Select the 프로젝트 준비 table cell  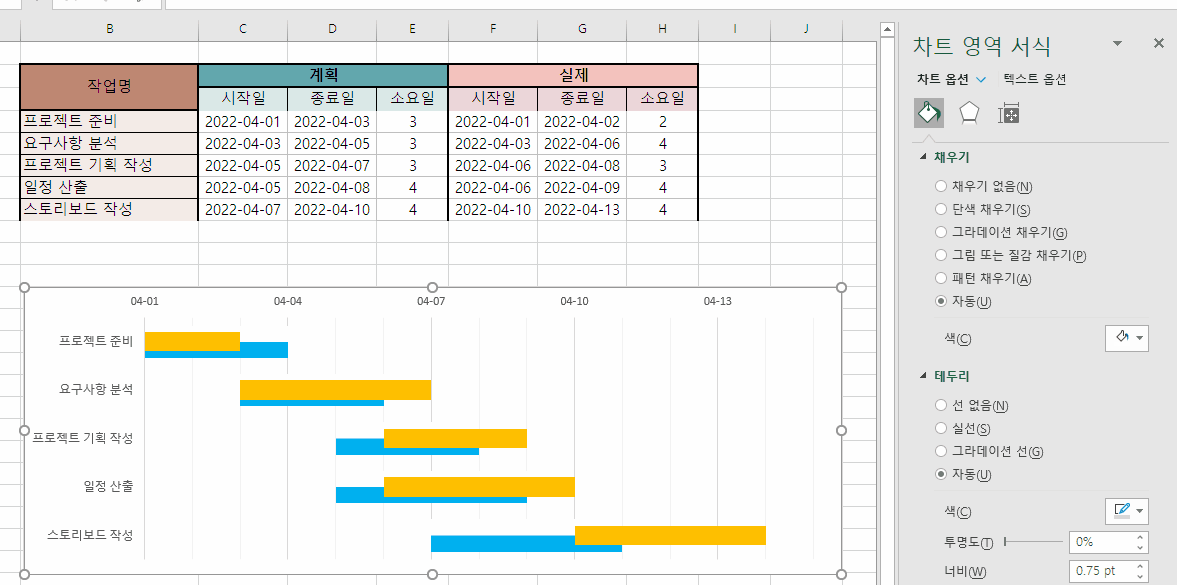point(110,121)
